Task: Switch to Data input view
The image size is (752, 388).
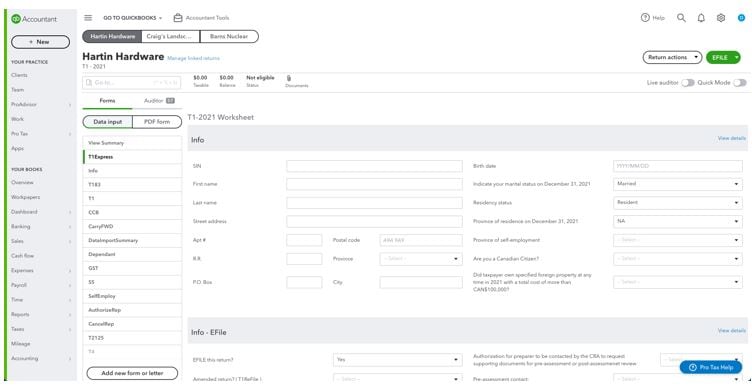Action: tap(107, 122)
